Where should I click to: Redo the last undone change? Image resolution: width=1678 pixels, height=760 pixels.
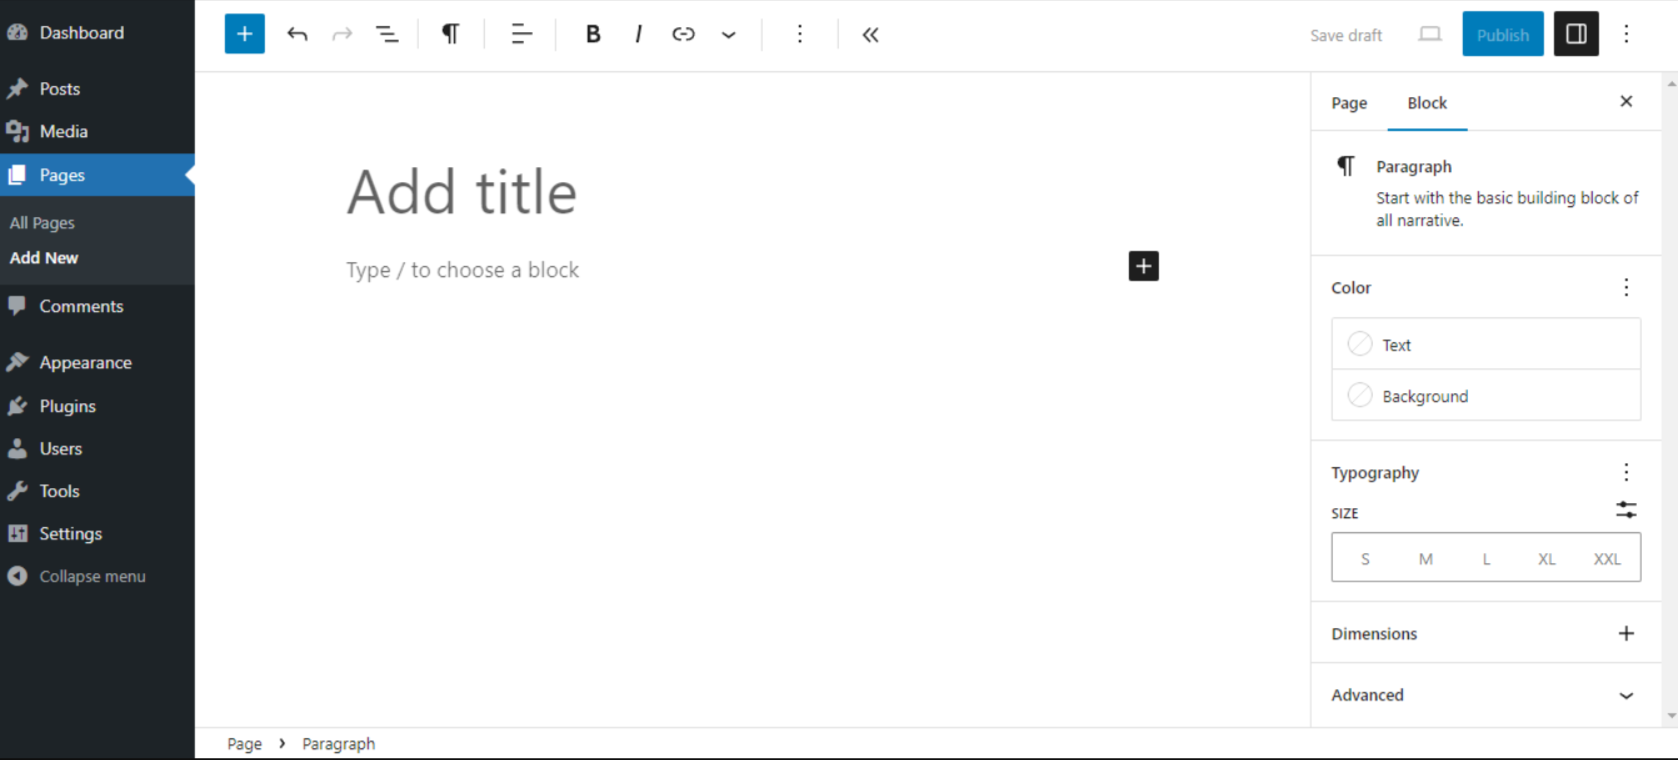[x=342, y=34]
